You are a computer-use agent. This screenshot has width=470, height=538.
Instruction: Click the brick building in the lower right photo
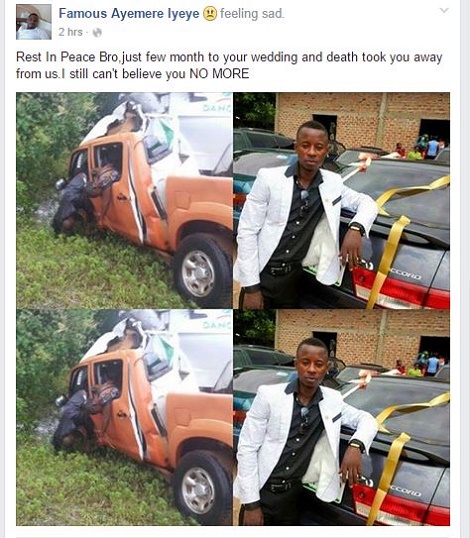point(362,339)
